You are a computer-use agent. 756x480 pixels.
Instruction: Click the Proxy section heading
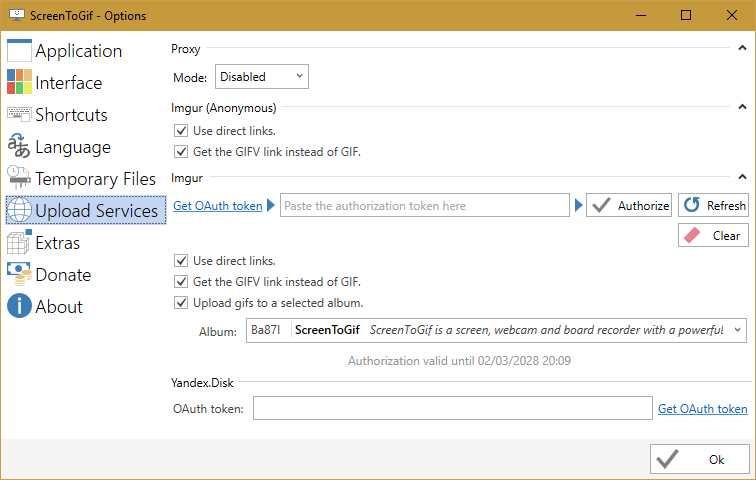(186, 49)
